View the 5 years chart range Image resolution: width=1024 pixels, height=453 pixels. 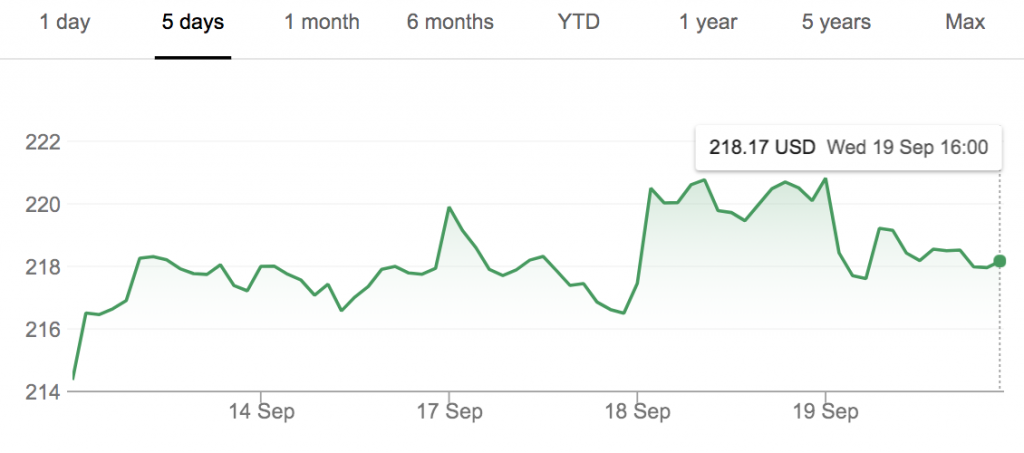(x=837, y=23)
